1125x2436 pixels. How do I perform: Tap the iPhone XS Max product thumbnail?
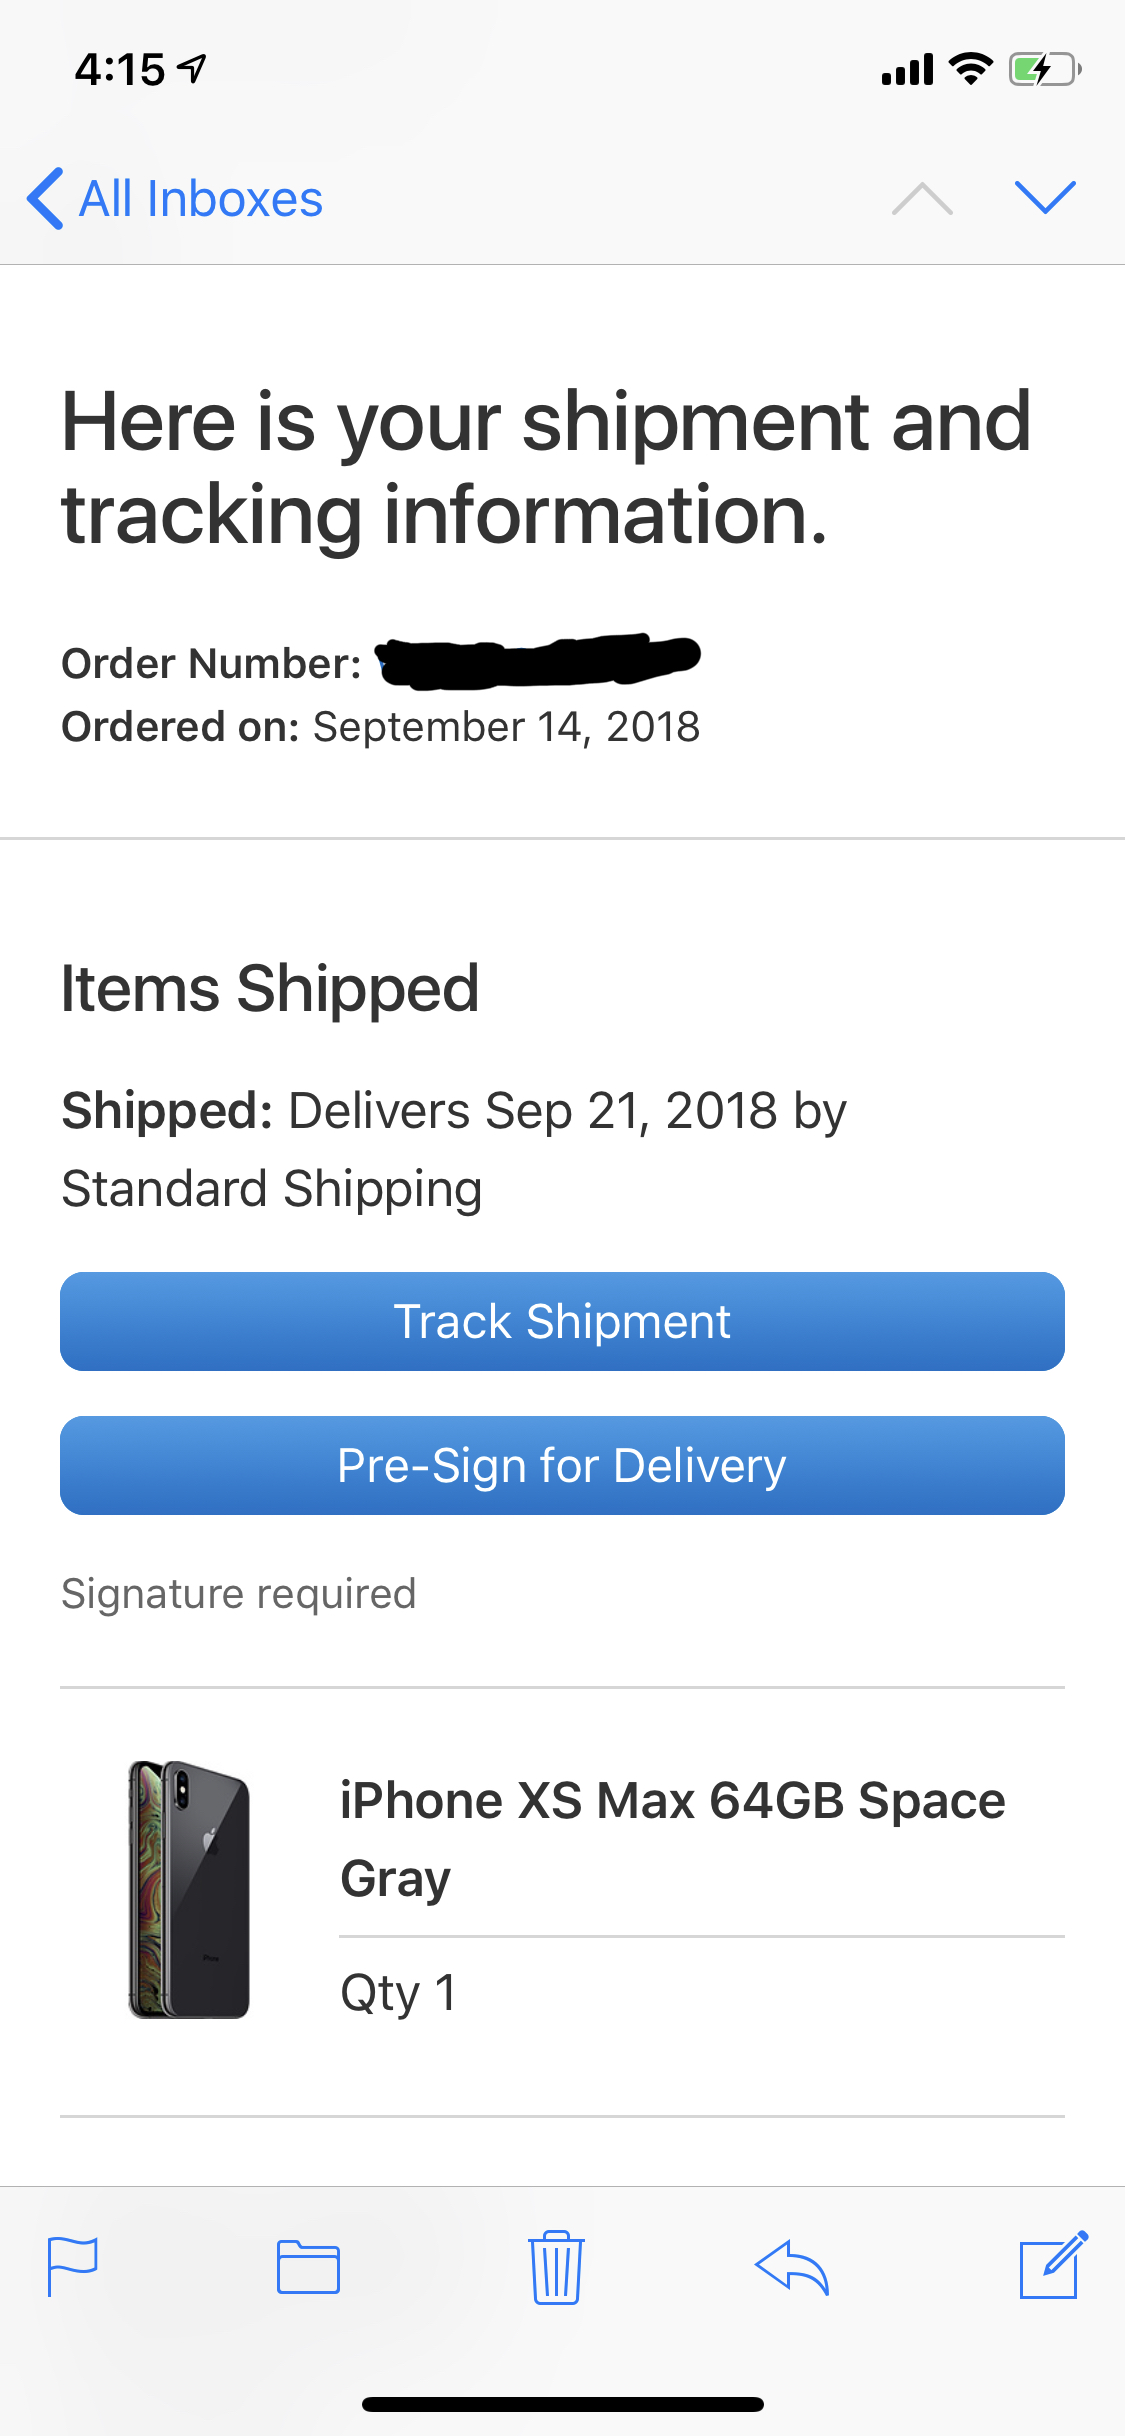click(189, 1889)
